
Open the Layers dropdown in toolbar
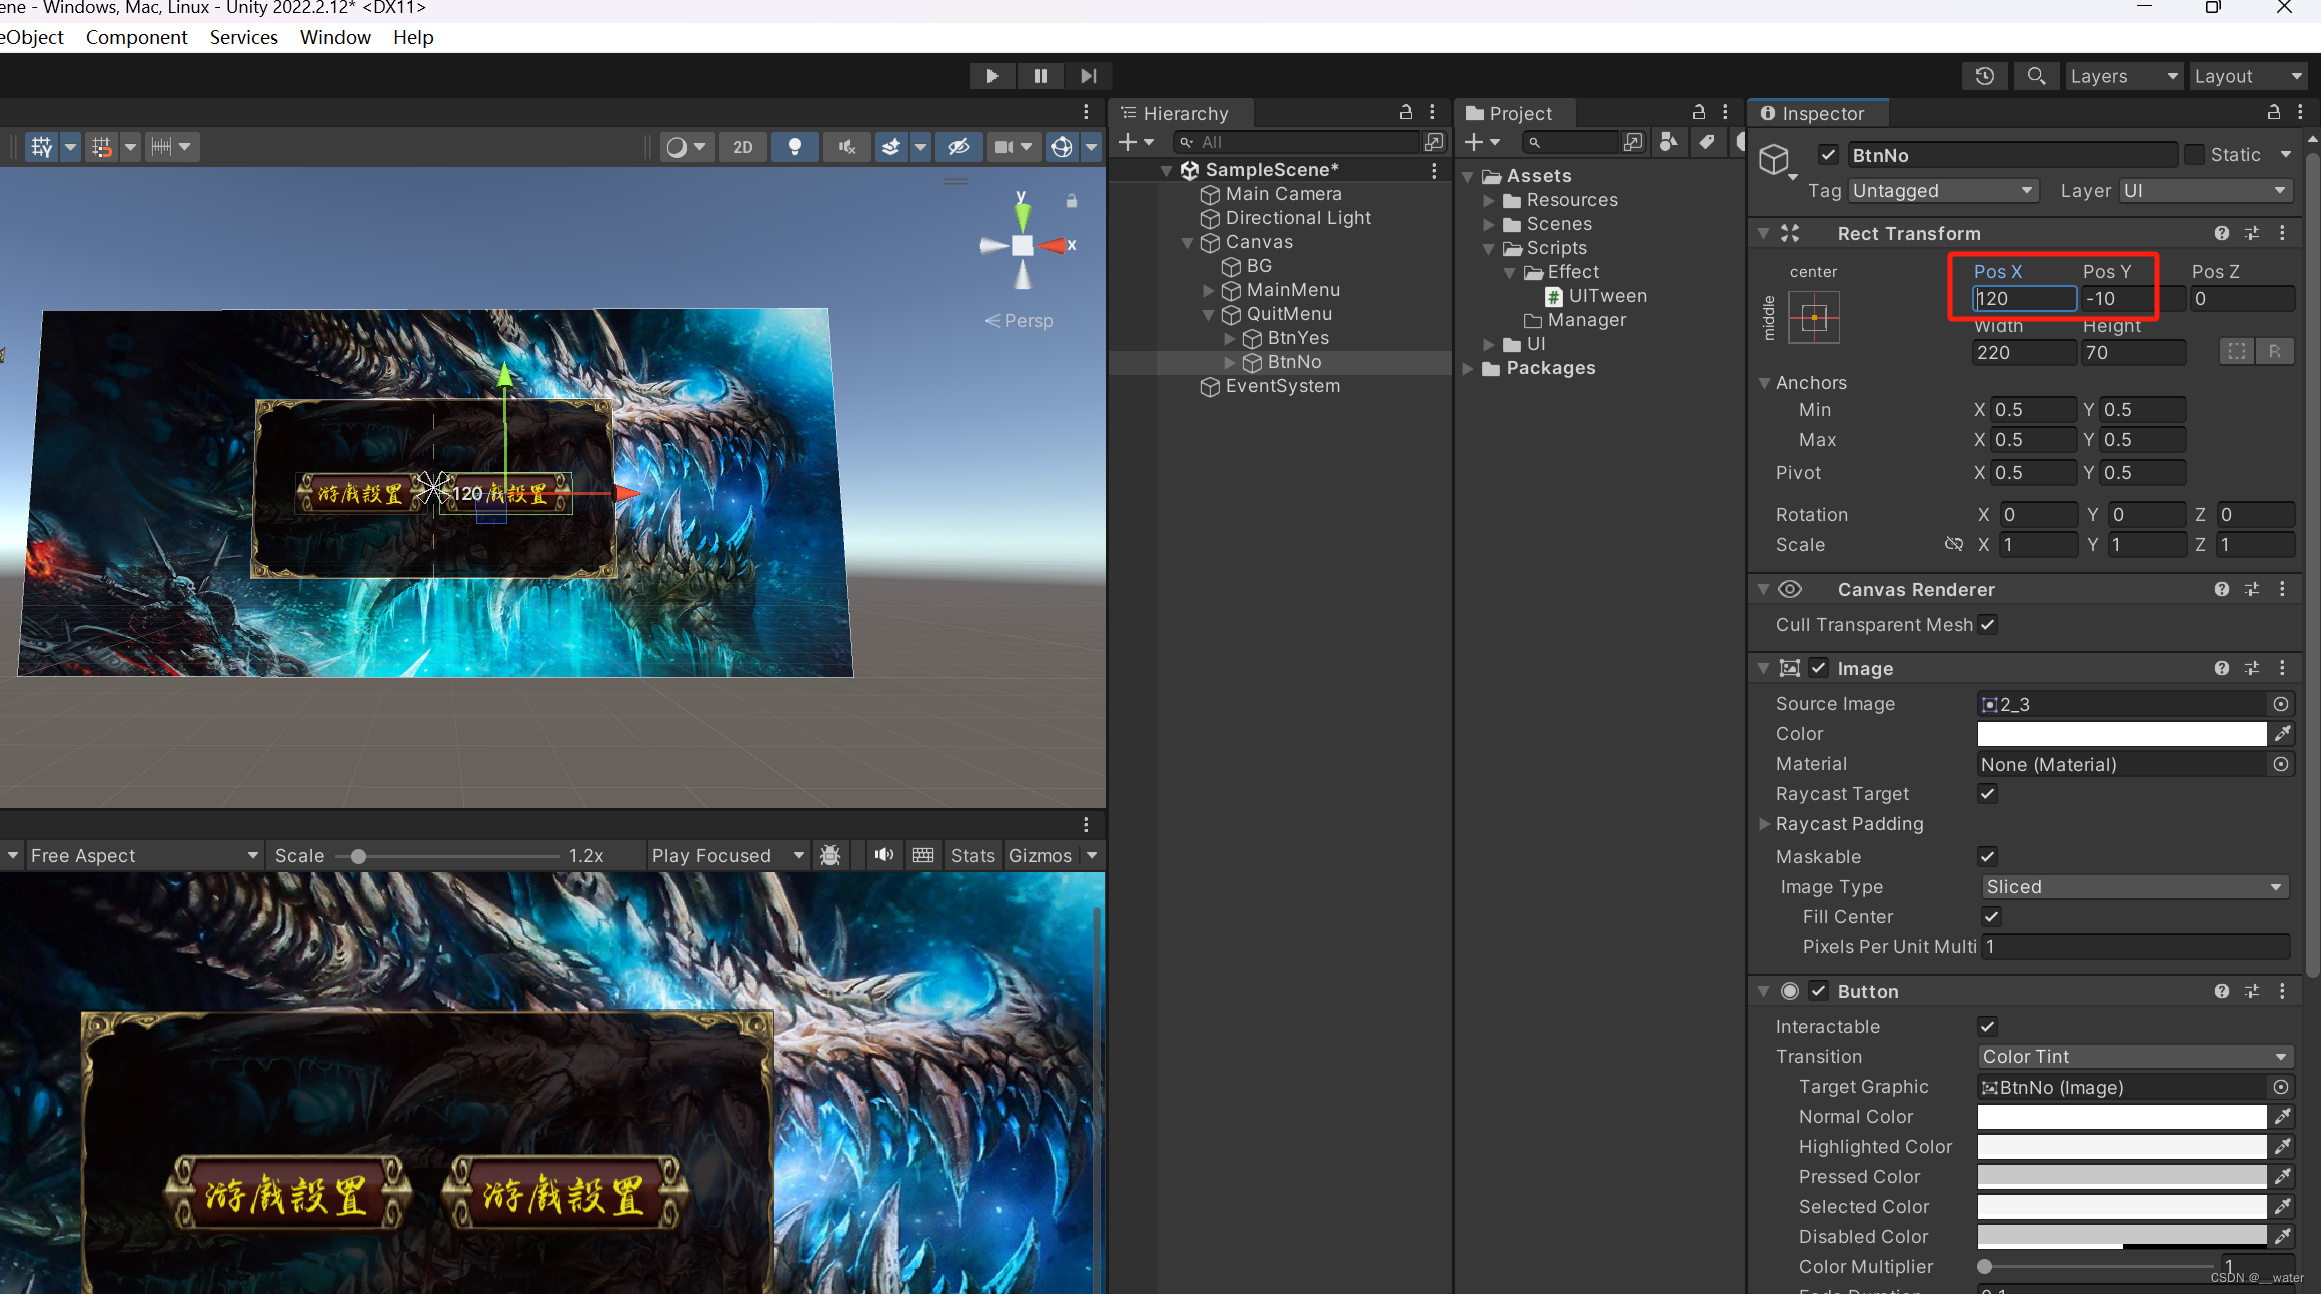point(2124,76)
